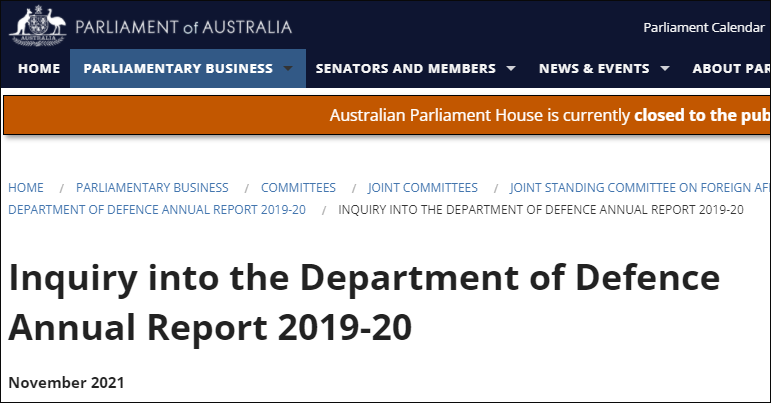Expand the Parliamentary Business dropdown arrow

point(288,69)
